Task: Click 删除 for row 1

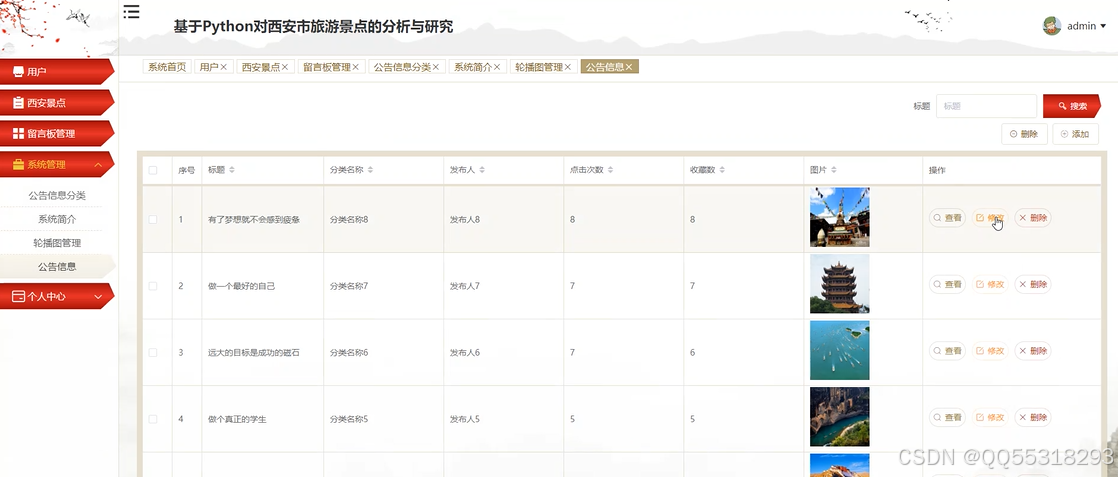Action: 1033,218
